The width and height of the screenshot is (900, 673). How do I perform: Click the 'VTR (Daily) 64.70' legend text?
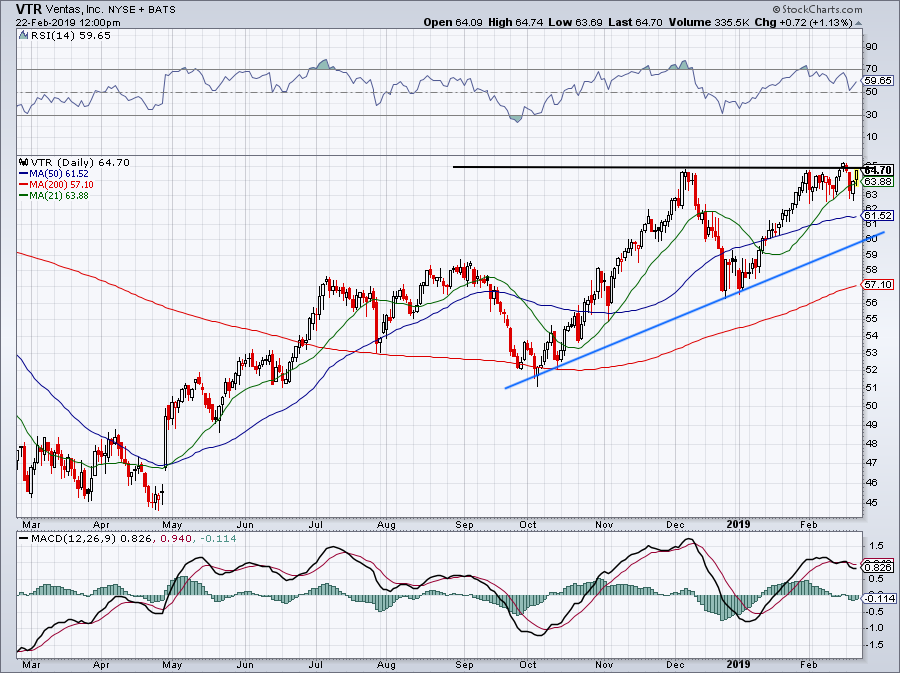[x=80, y=162]
